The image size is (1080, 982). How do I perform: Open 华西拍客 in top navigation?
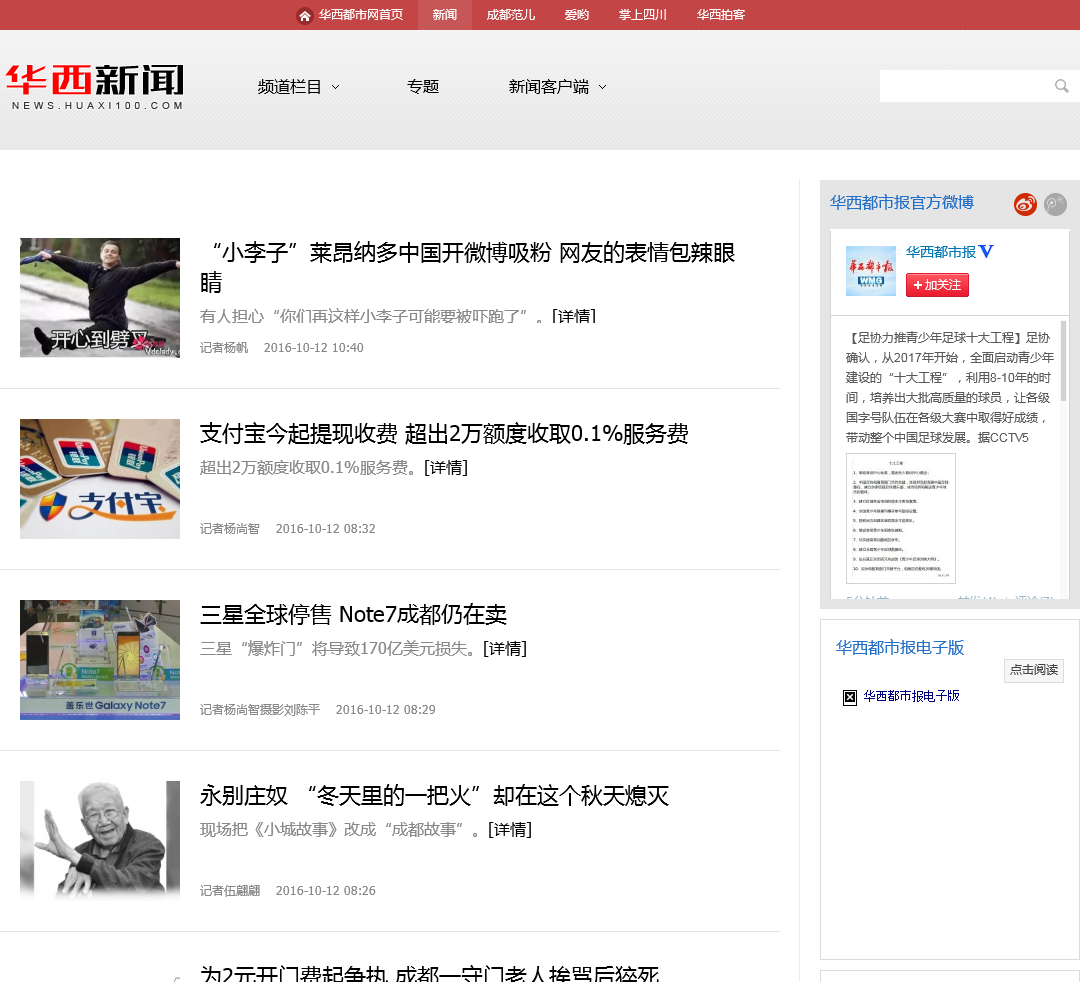point(720,15)
